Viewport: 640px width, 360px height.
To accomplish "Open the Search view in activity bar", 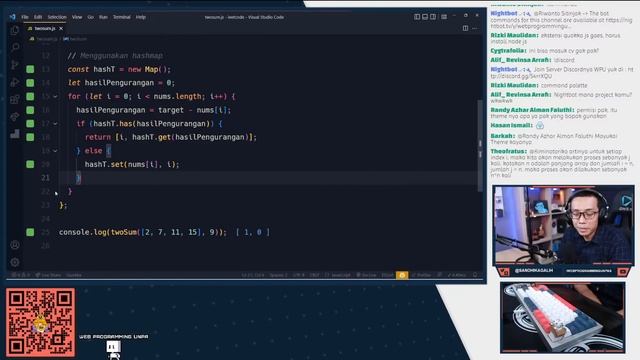I will pos(15,47).
